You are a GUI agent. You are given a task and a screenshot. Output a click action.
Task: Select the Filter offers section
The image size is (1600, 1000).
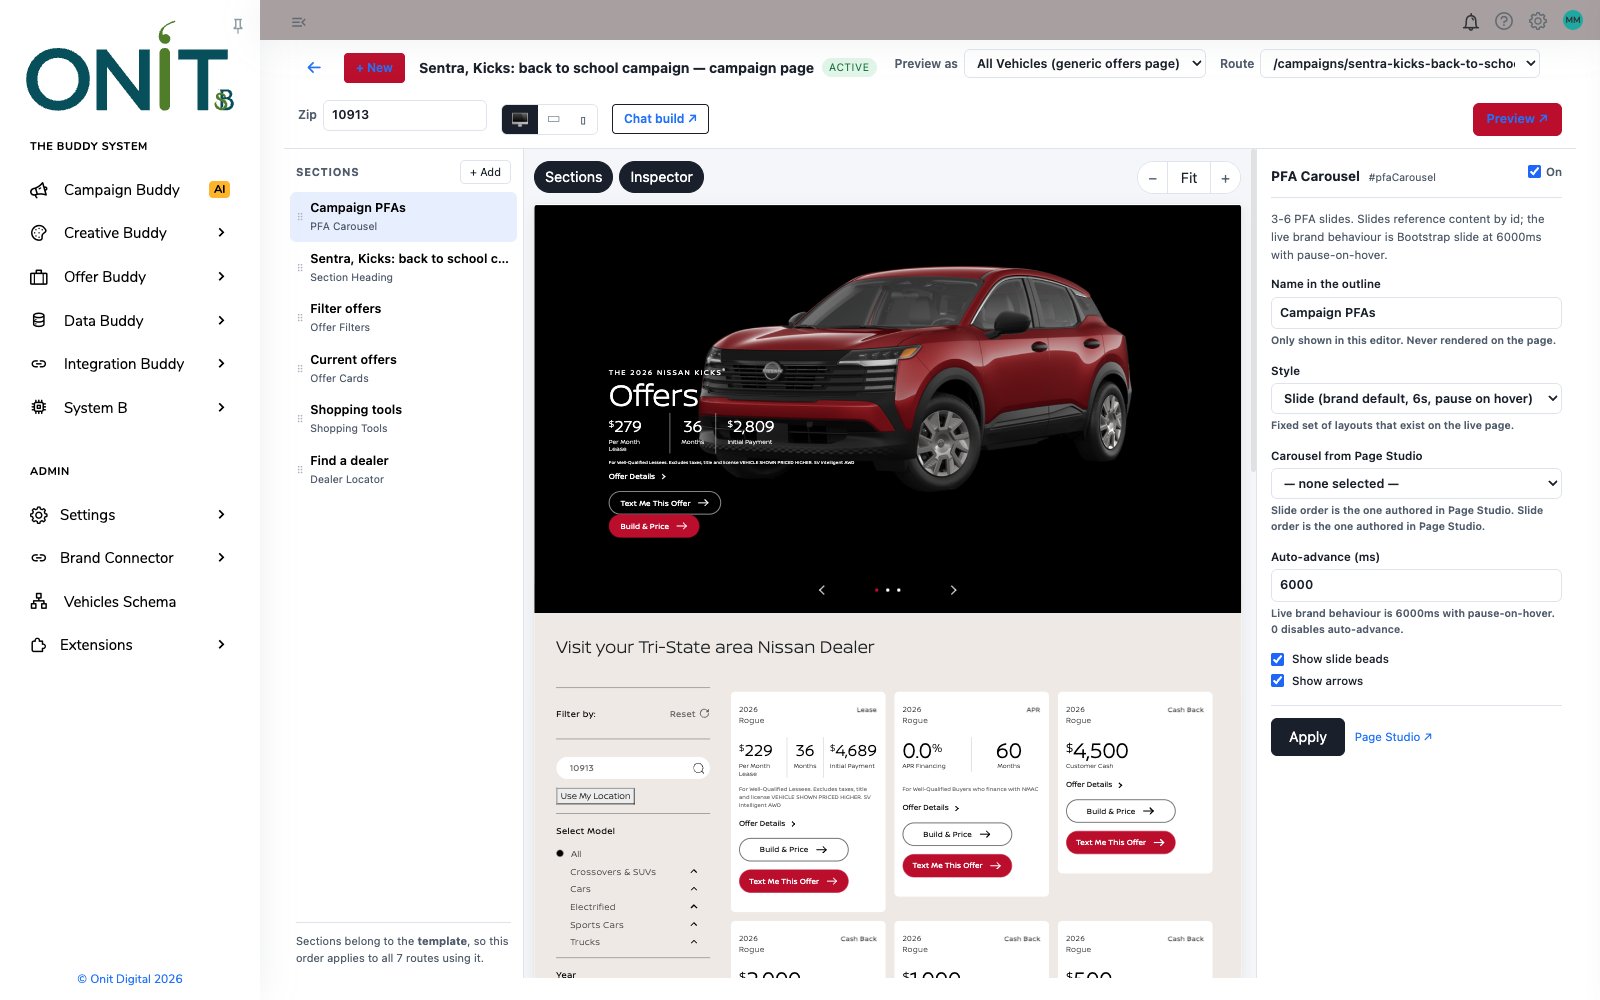[403, 318]
